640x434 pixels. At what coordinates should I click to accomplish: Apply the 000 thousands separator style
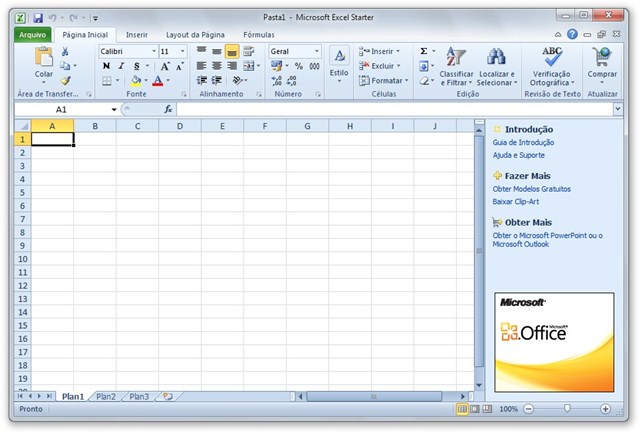click(x=314, y=66)
